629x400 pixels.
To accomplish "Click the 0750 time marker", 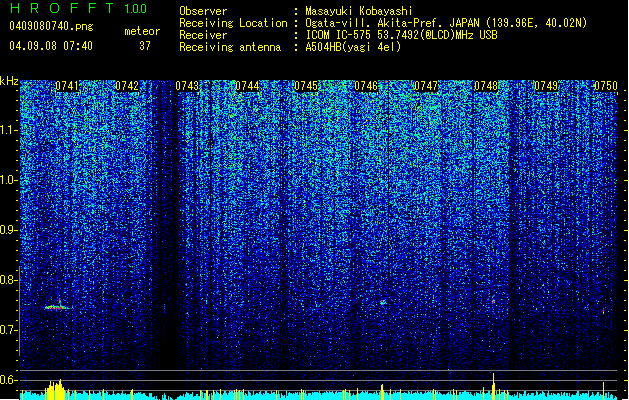I will click(x=606, y=86).
